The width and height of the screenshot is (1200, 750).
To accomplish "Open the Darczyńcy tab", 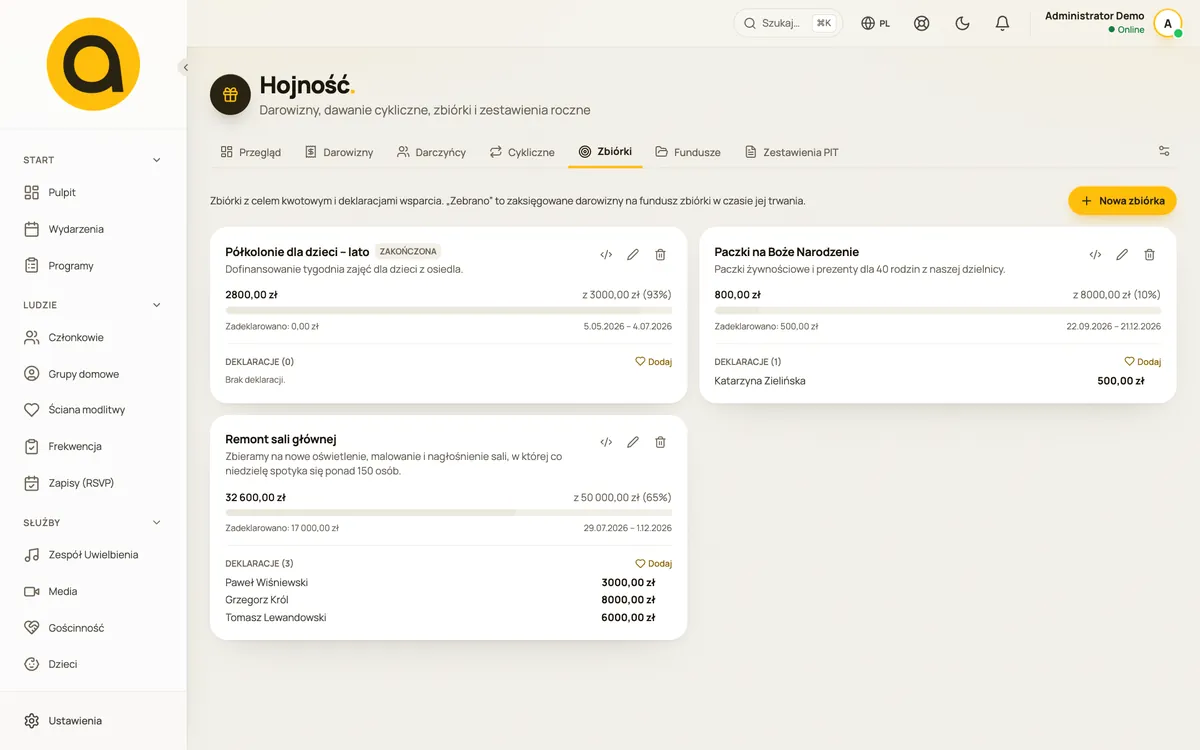I will (431, 152).
